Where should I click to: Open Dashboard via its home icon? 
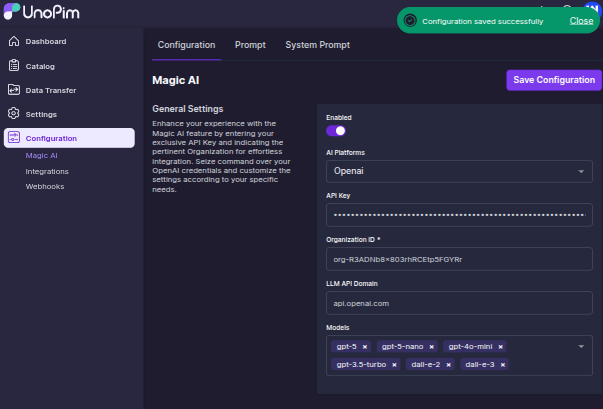point(14,42)
